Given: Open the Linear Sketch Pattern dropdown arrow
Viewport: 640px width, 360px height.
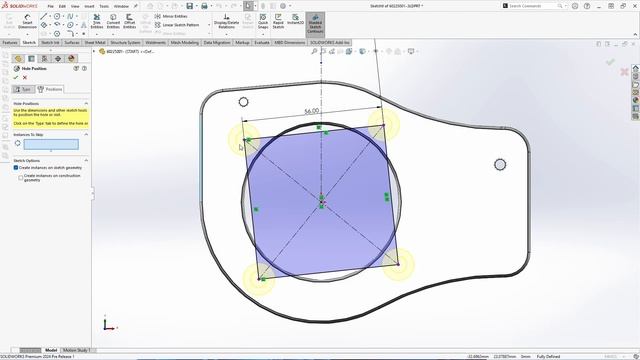Looking at the screenshot, I should [x=209, y=25].
